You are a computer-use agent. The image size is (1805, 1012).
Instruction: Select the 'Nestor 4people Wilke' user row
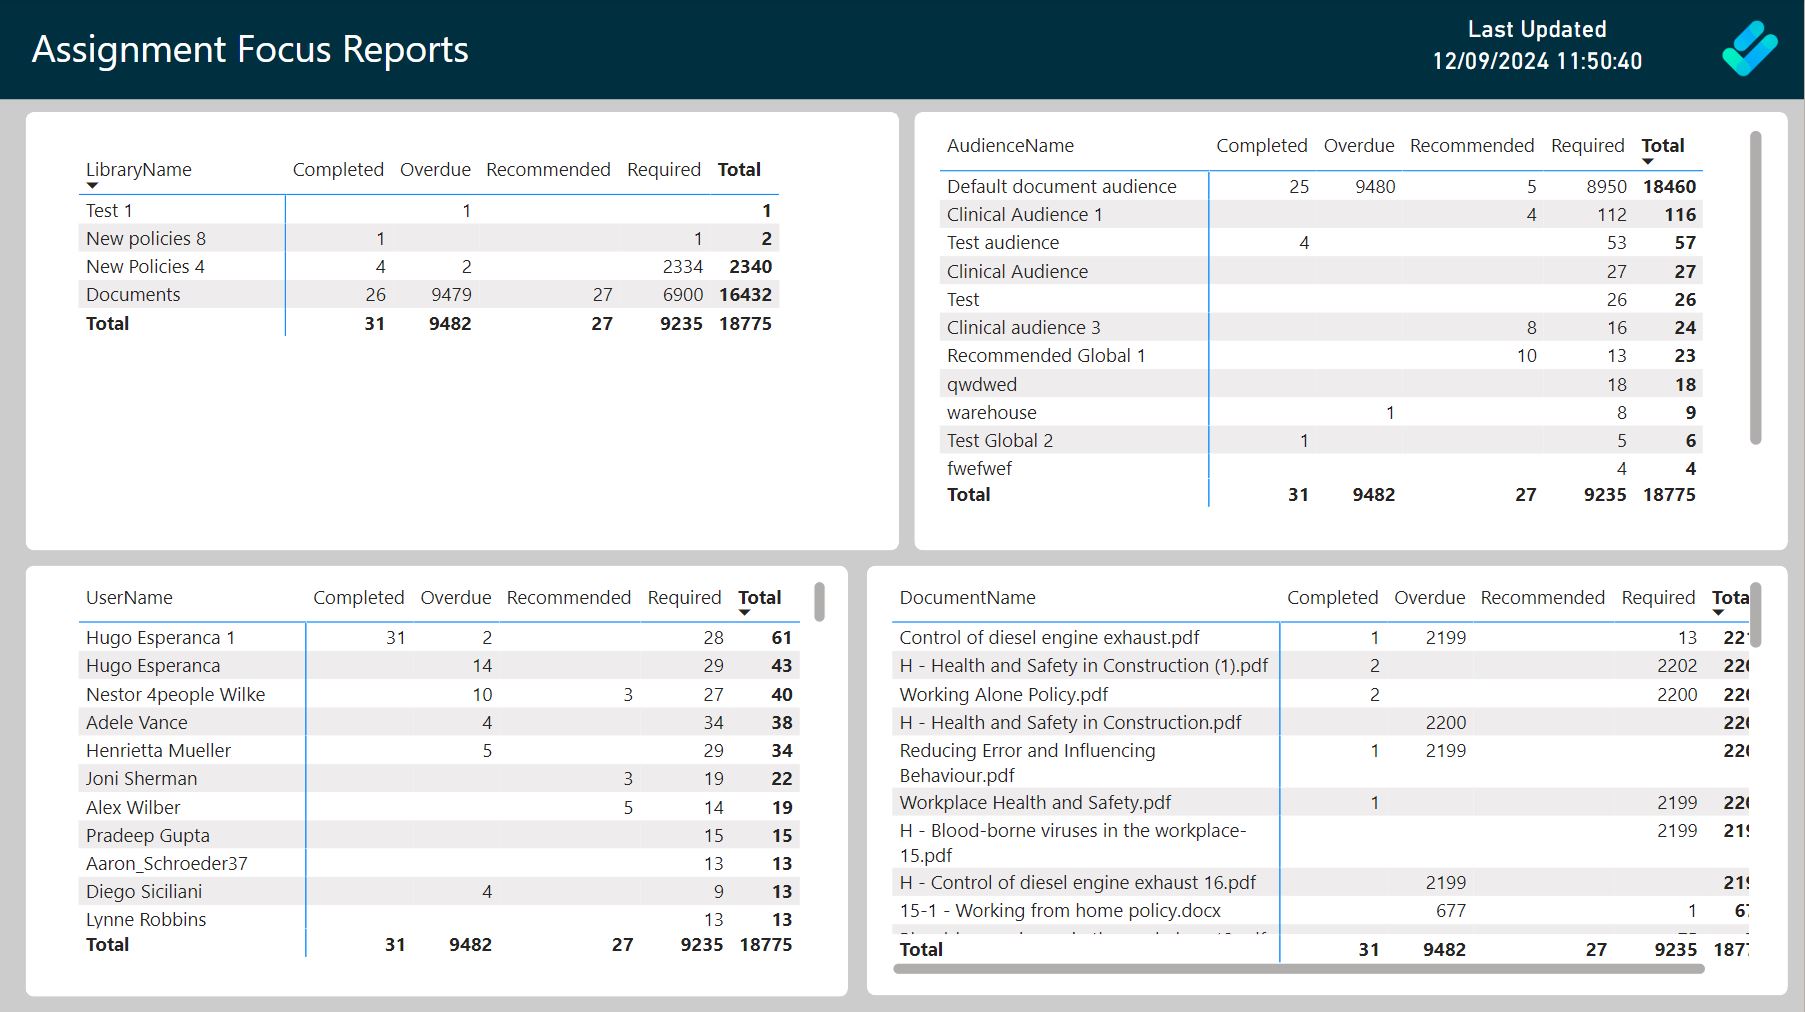point(439,695)
